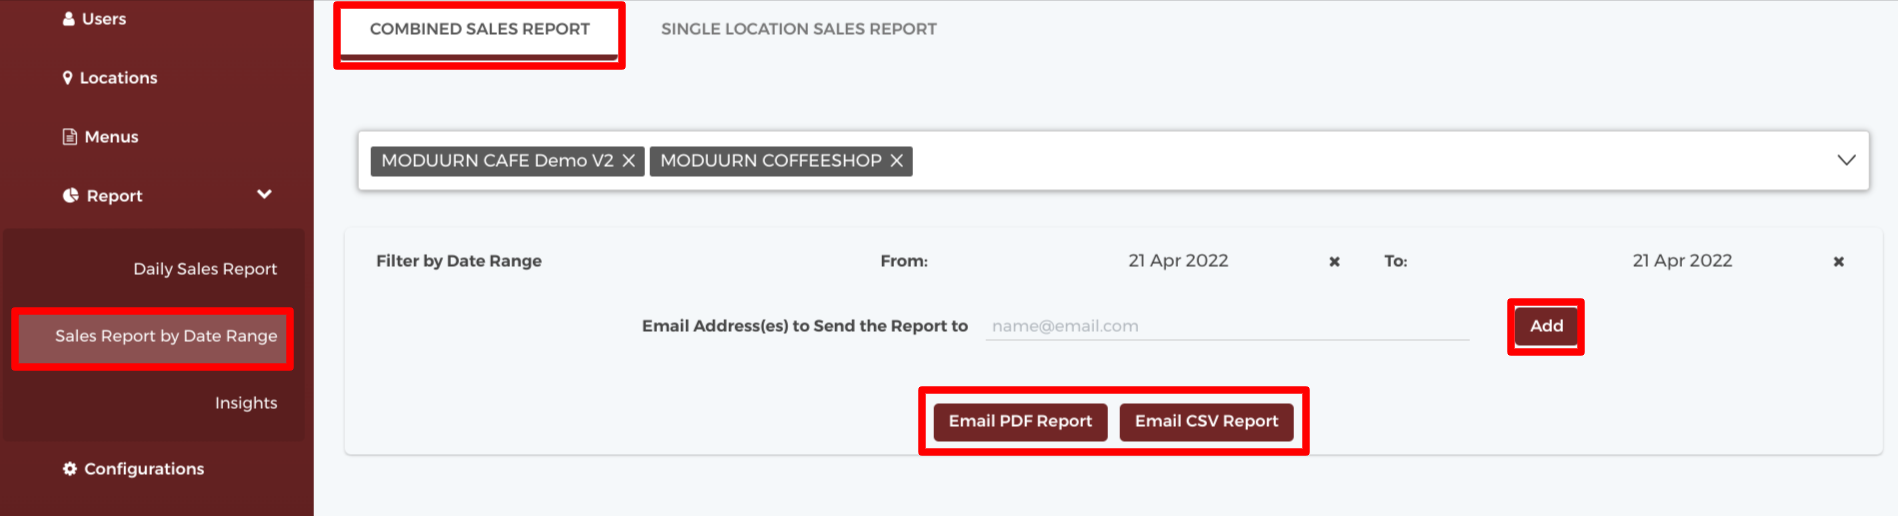The height and width of the screenshot is (516, 1898).
Task: Click the Locations pin icon
Action: tap(68, 78)
